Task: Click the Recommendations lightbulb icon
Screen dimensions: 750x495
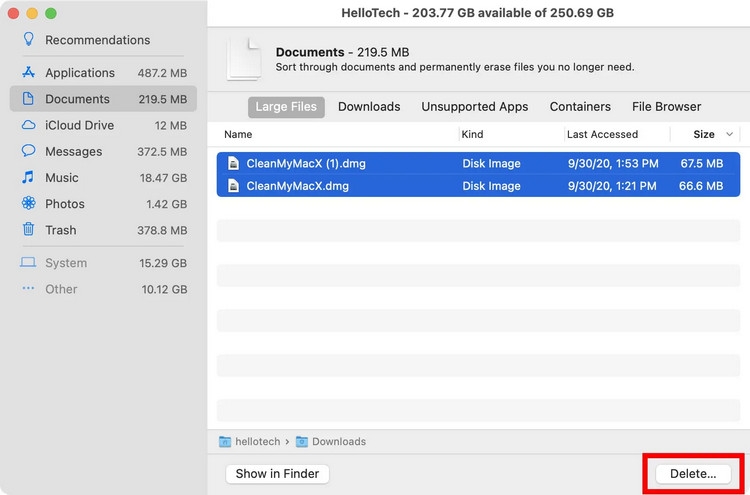Action: click(28, 40)
